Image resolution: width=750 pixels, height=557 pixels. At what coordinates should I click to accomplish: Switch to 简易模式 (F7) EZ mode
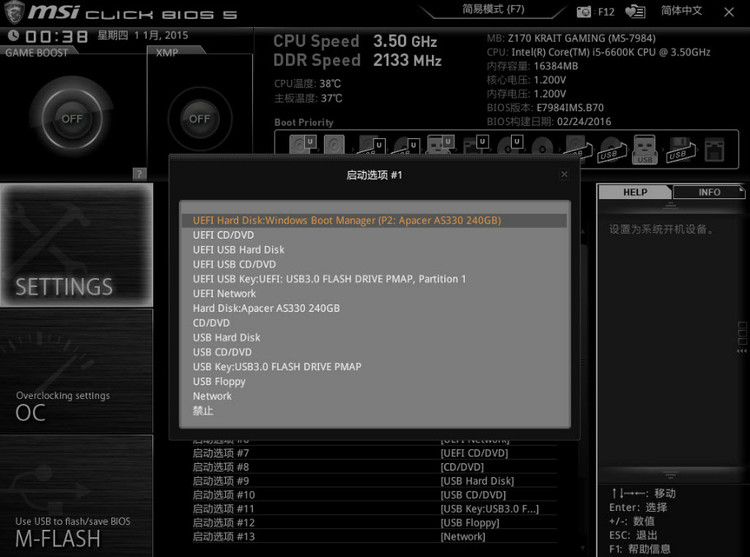point(493,9)
